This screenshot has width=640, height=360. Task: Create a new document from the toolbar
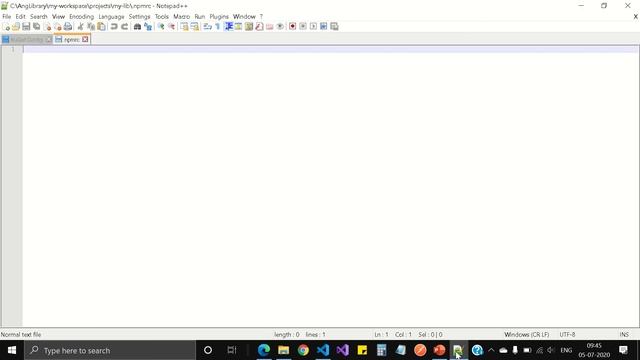coord(6,27)
